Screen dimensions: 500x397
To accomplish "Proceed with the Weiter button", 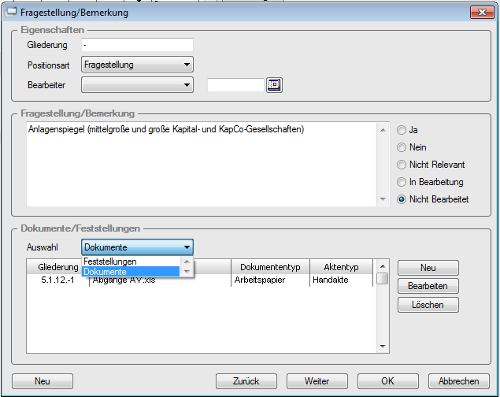I will click(x=317, y=381).
